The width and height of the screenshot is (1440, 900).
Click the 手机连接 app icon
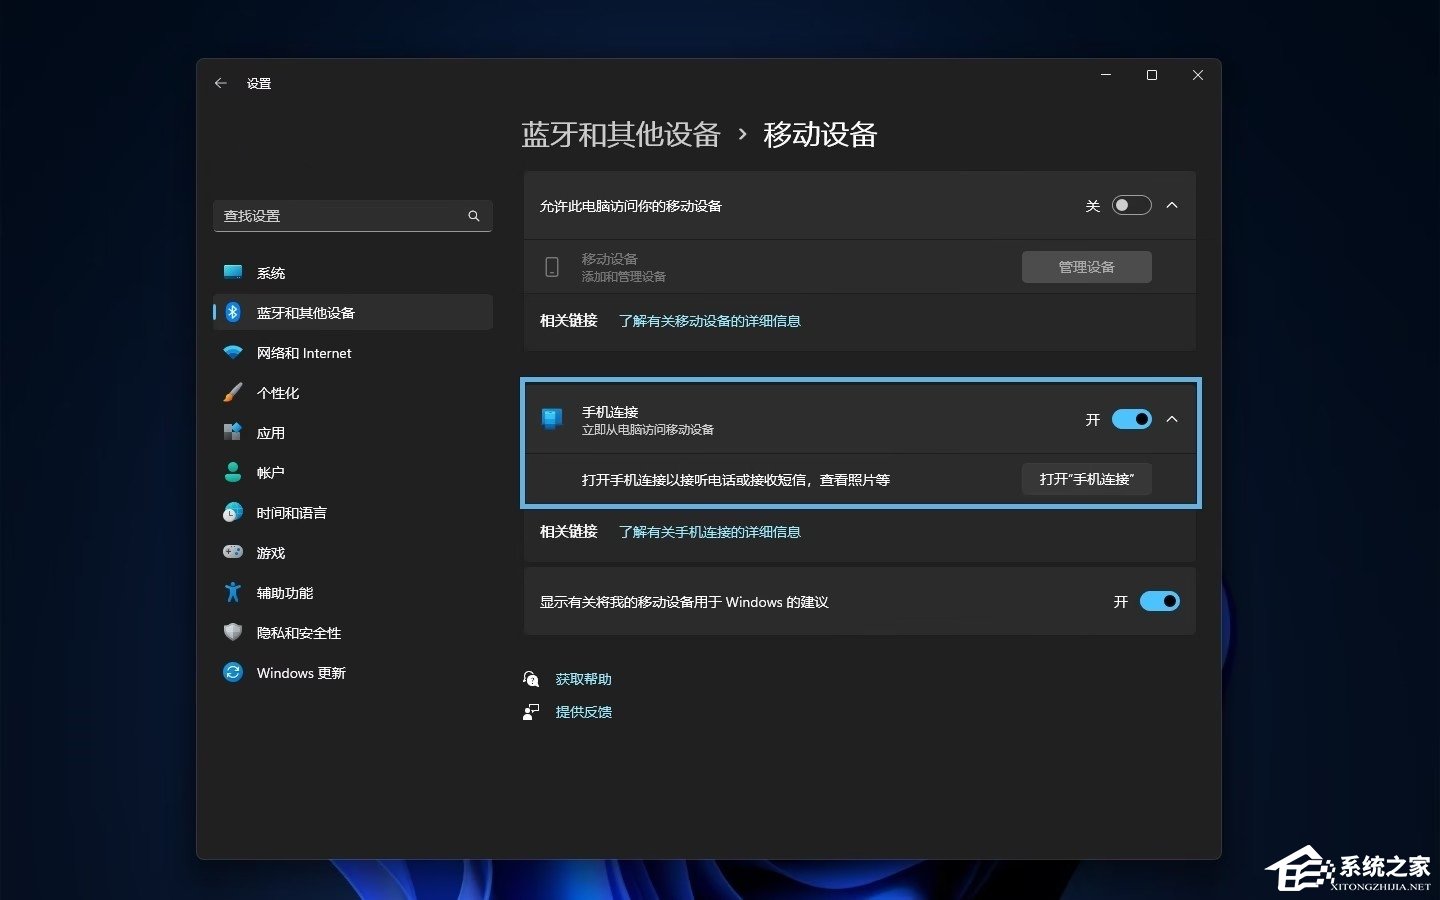(551, 419)
